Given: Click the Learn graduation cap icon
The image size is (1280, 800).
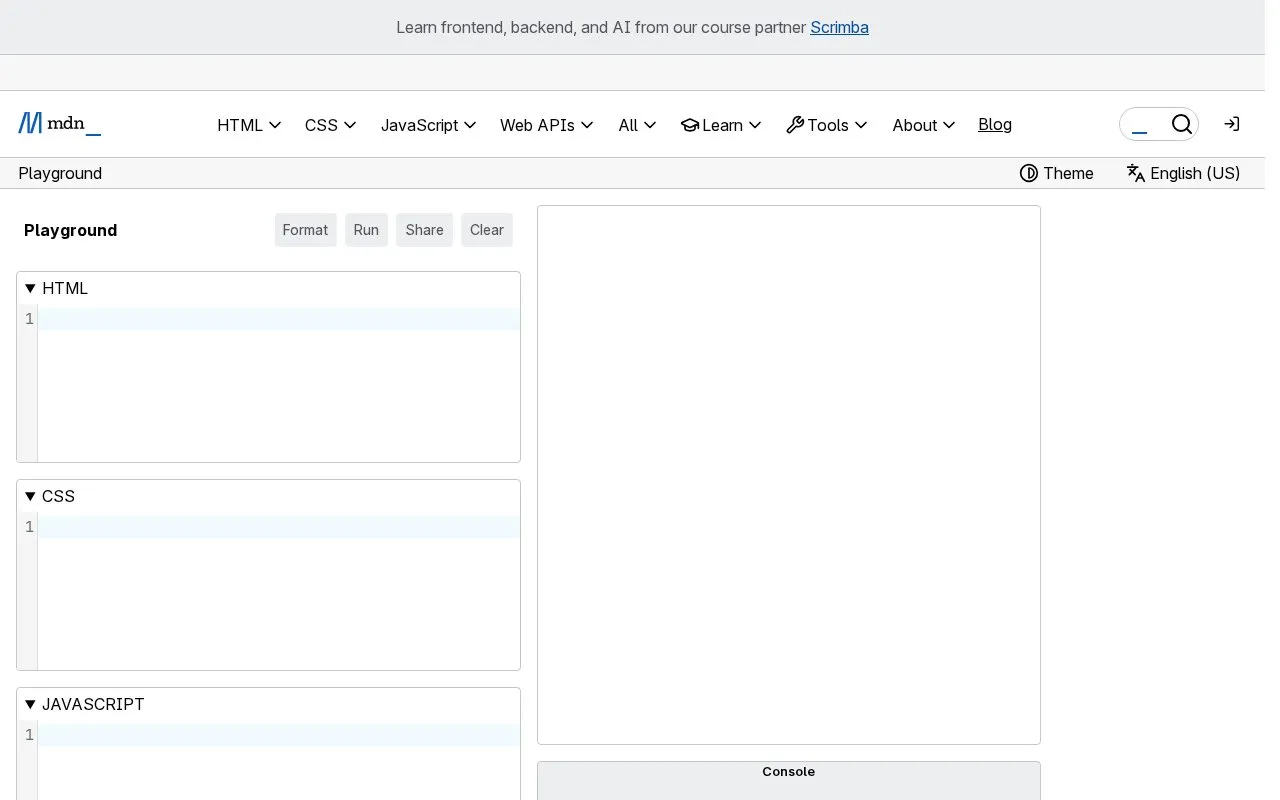Looking at the screenshot, I should (x=689, y=125).
